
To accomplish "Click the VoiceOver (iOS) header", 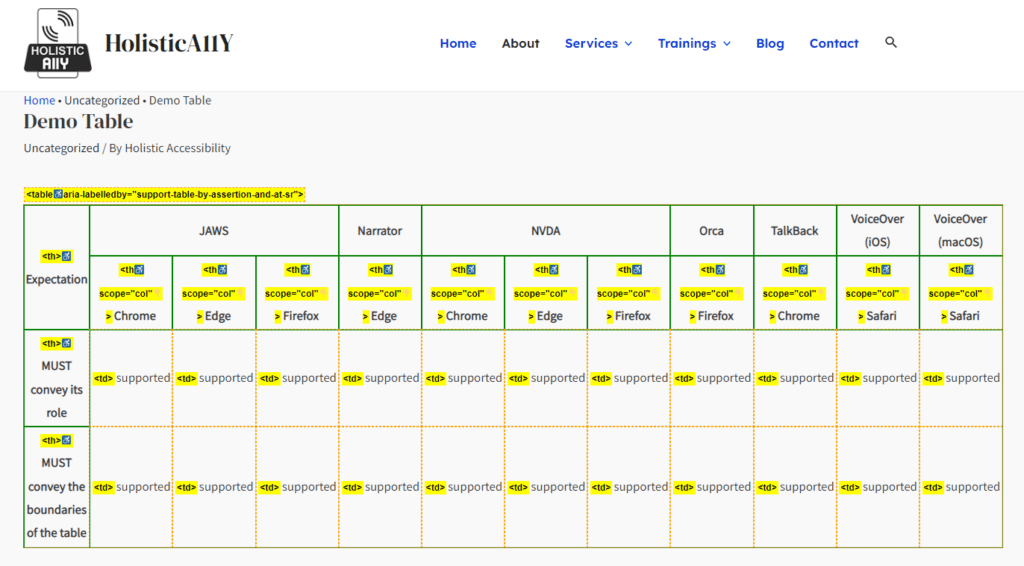I will (878, 230).
